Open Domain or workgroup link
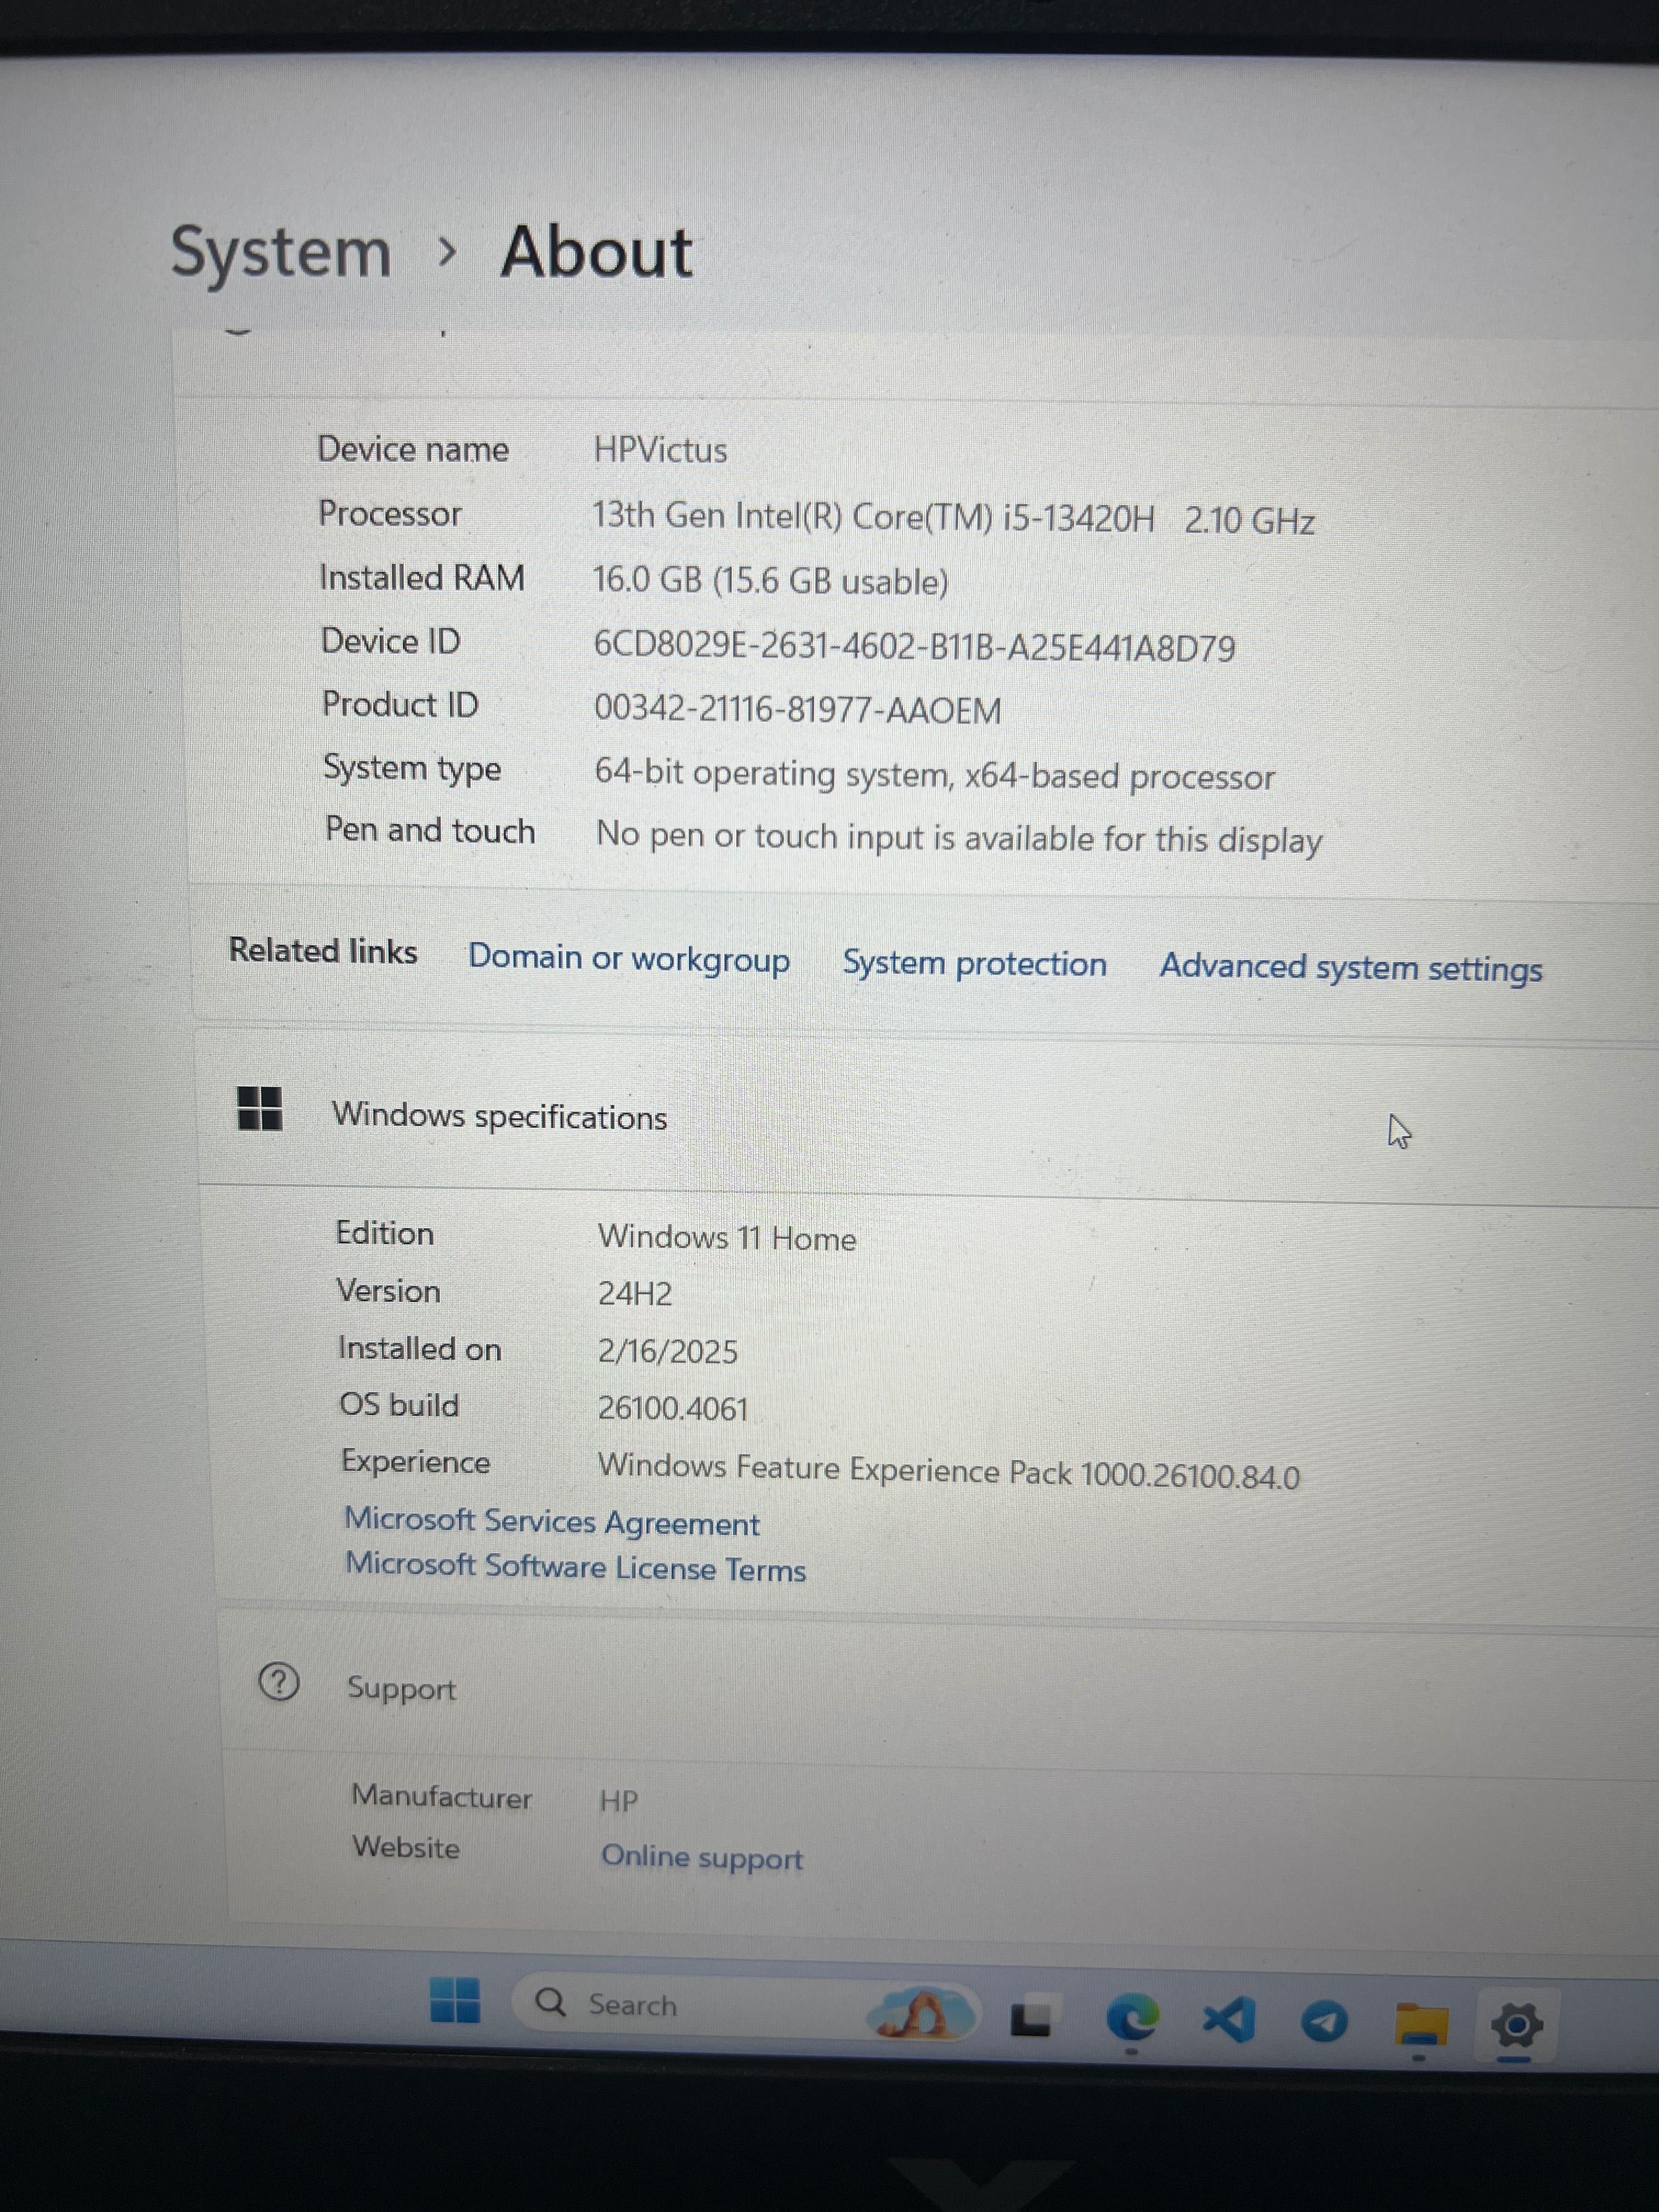Viewport: 1659px width, 2212px height. click(x=629, y=958)
